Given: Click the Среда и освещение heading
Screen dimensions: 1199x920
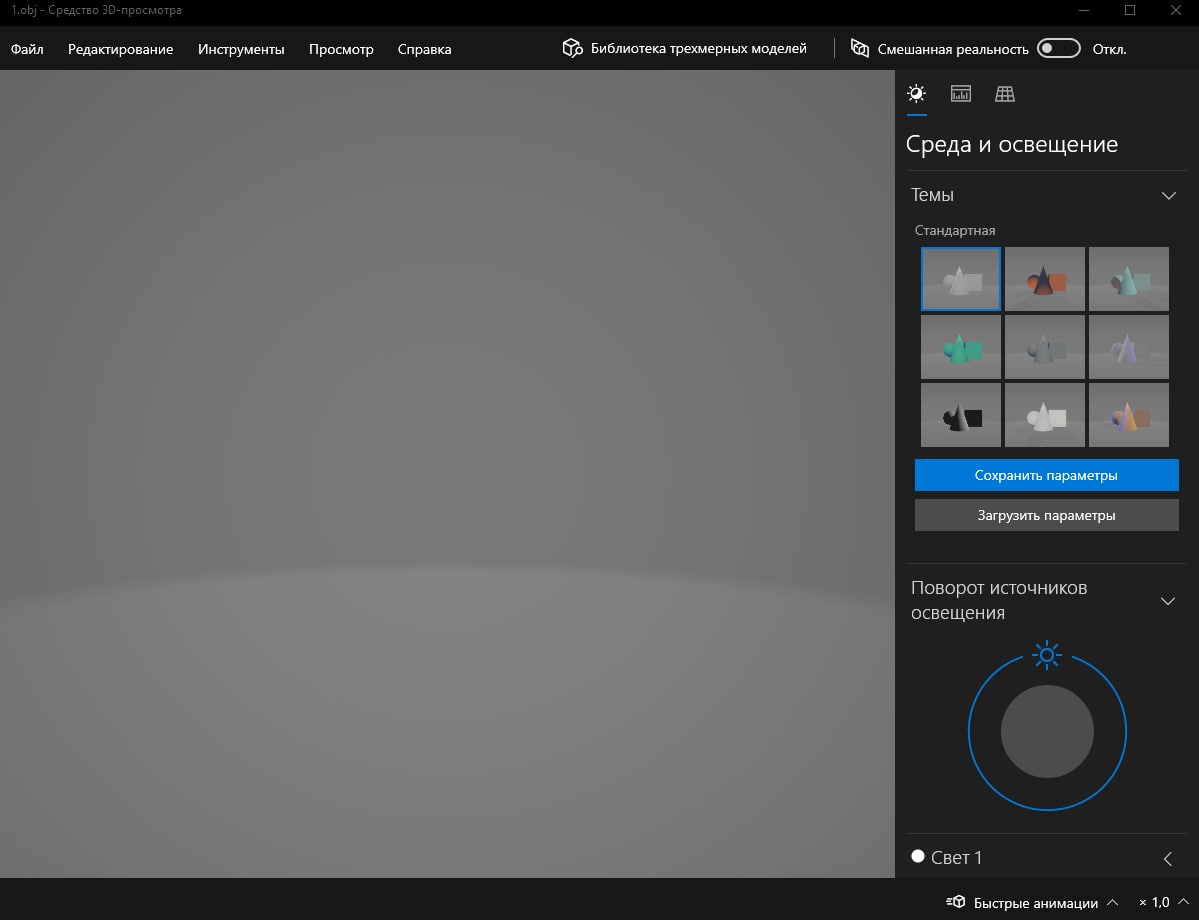Looking at the screenshot, I should [x=1012, y=144].
